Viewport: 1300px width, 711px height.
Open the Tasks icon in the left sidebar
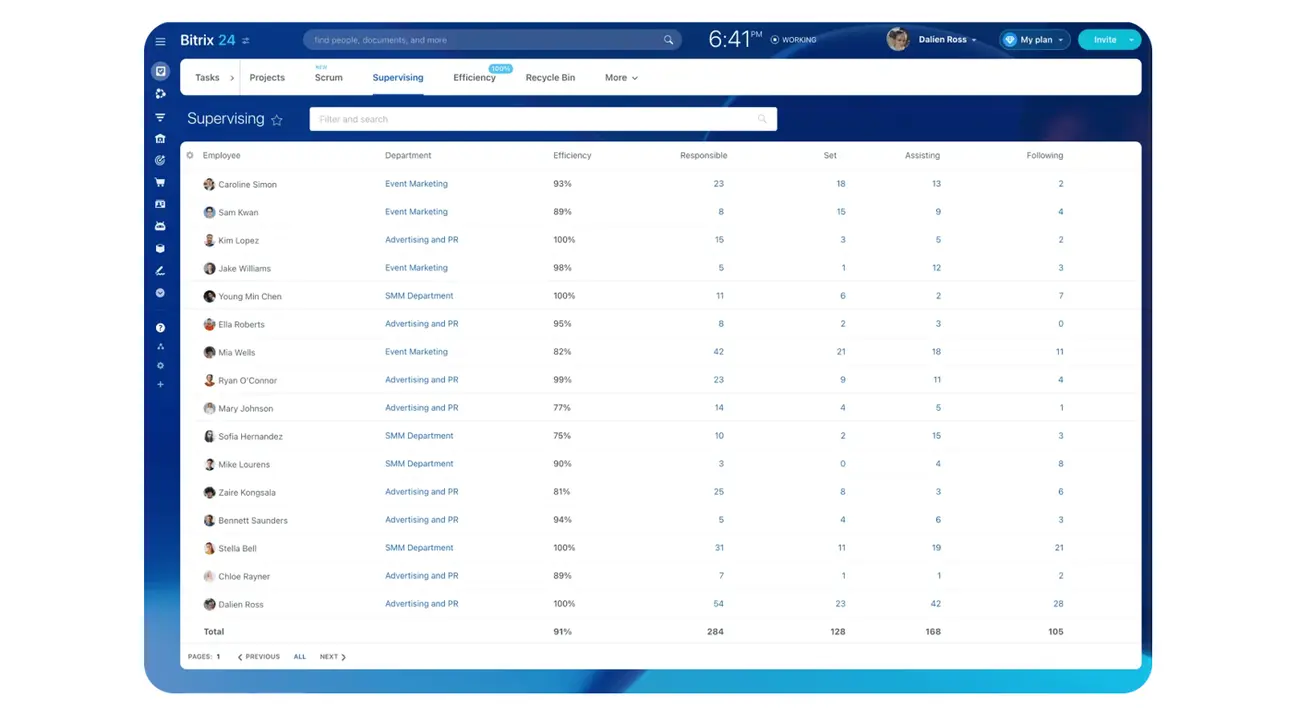tap(160, 71)
